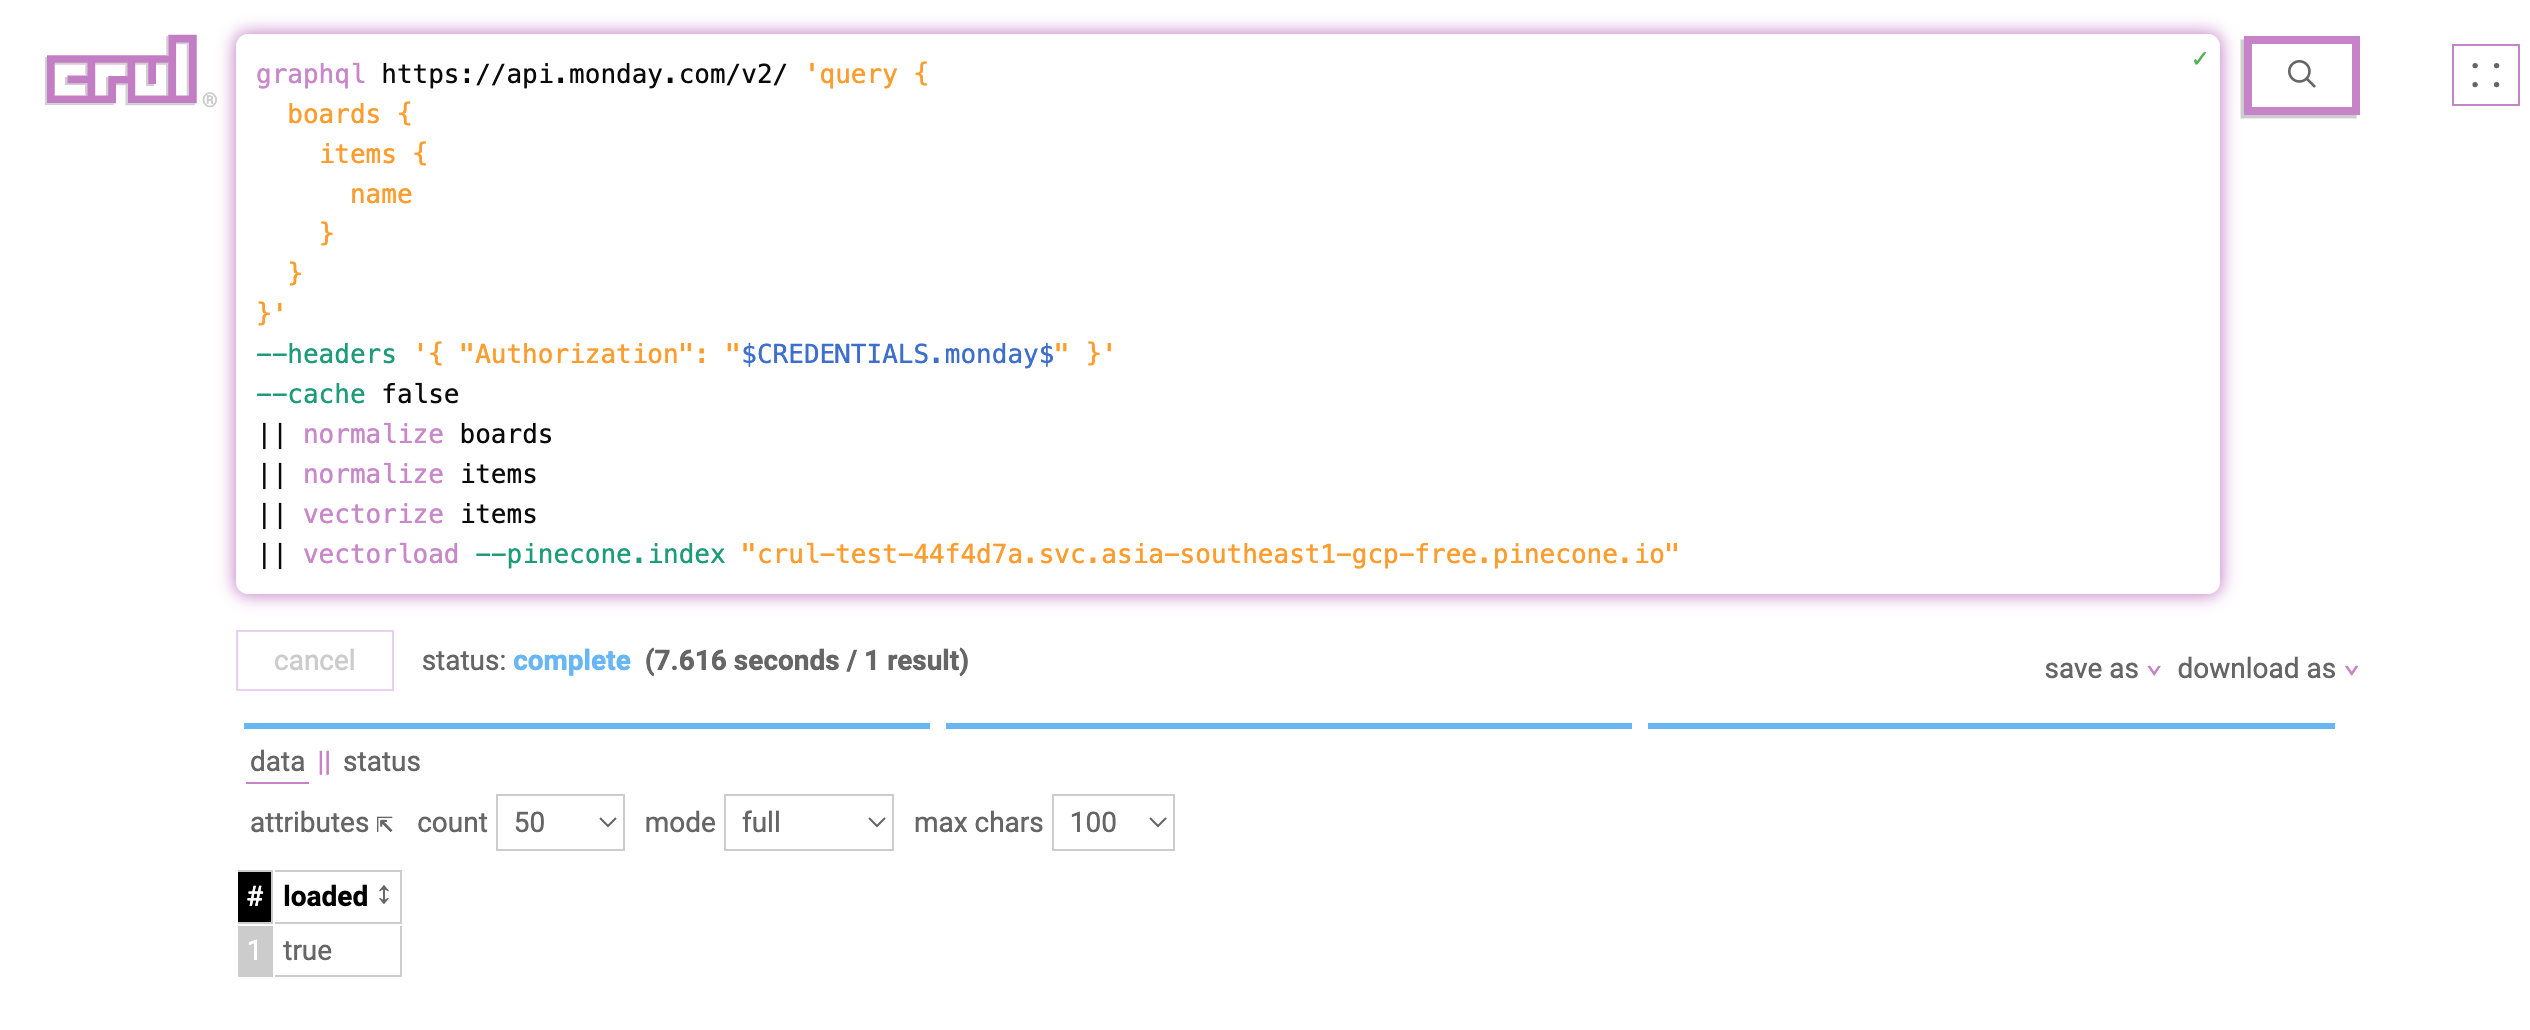Click the first stage progress bar
The width and height of the screenshot is (2530, 1030).
587,726
